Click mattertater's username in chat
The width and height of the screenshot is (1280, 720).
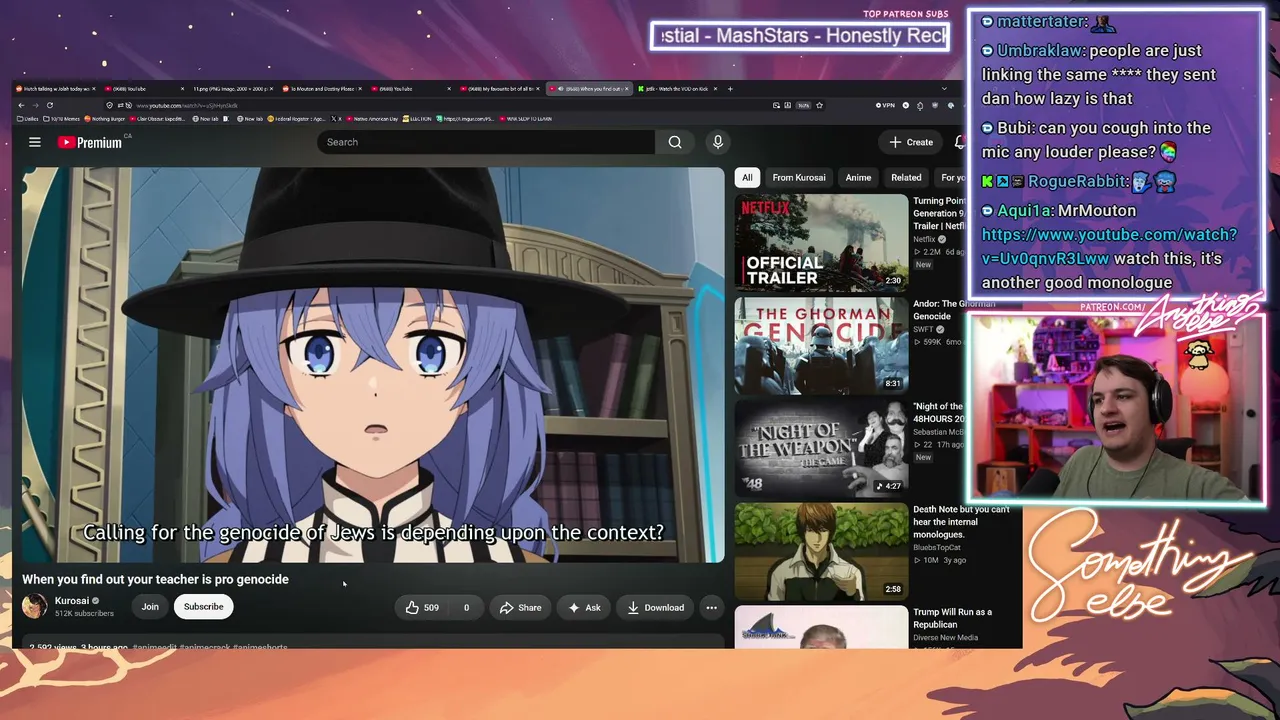[x=1041, y=22]
